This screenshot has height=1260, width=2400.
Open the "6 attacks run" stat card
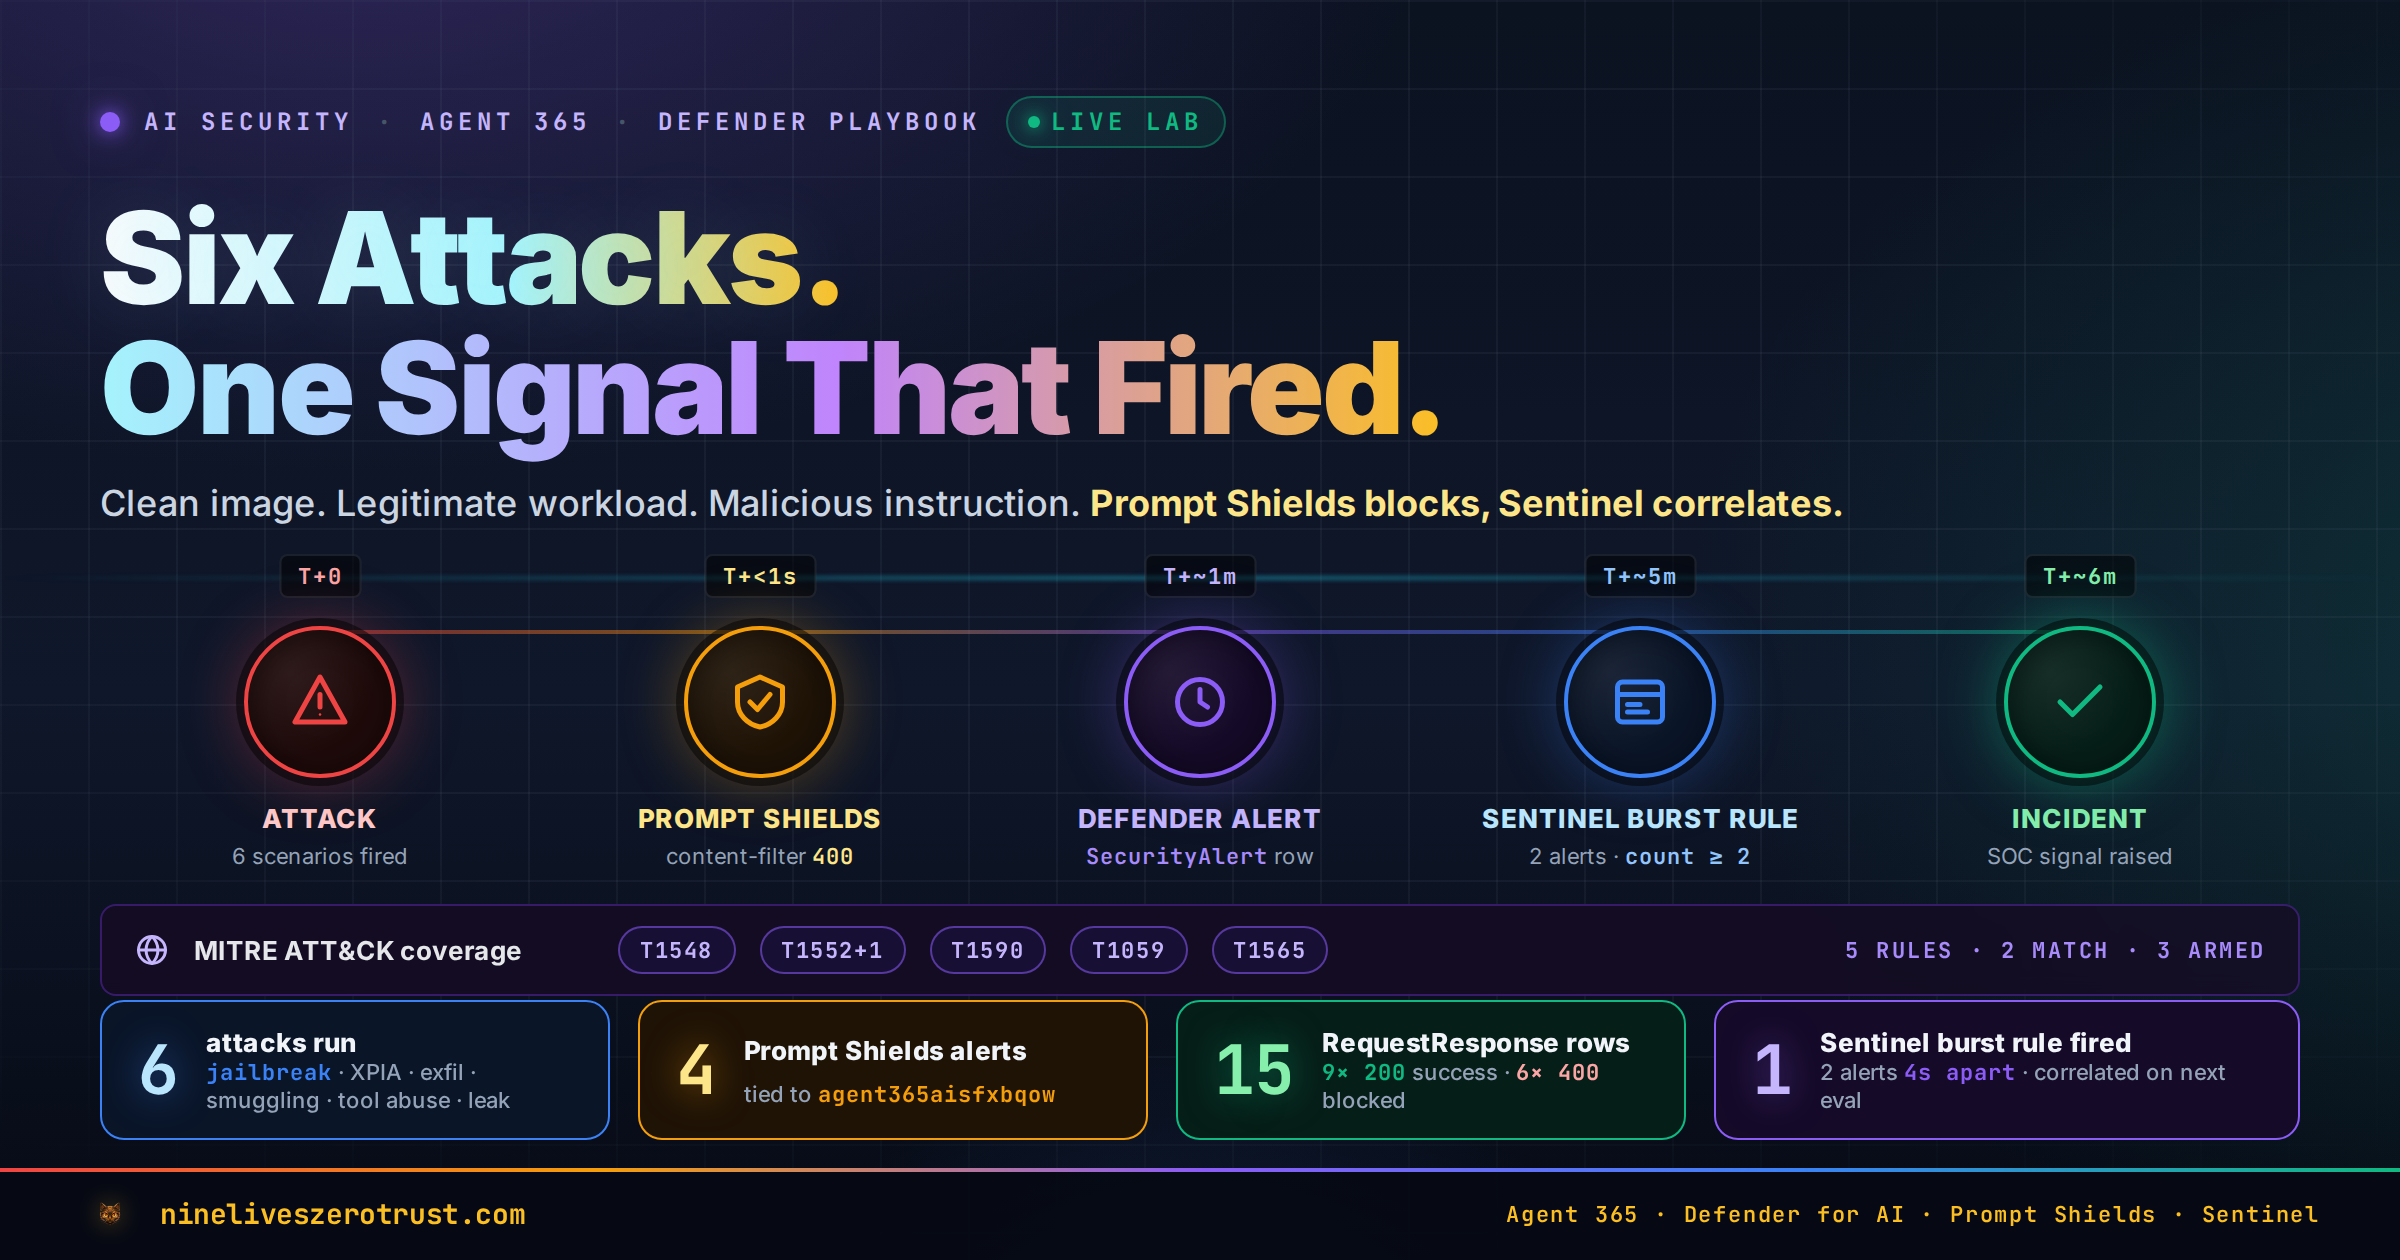click(x=355, y=1070)
